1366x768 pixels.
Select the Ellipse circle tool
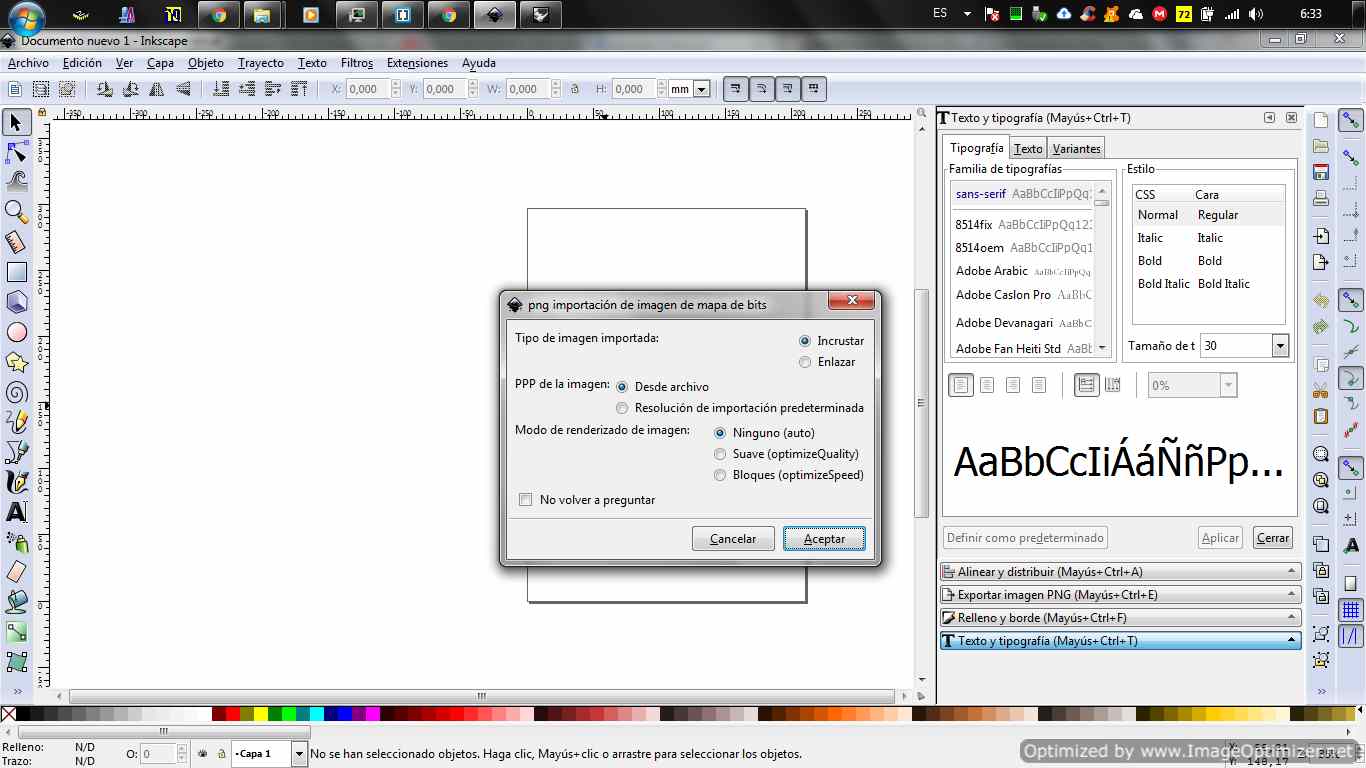[16, 332]
